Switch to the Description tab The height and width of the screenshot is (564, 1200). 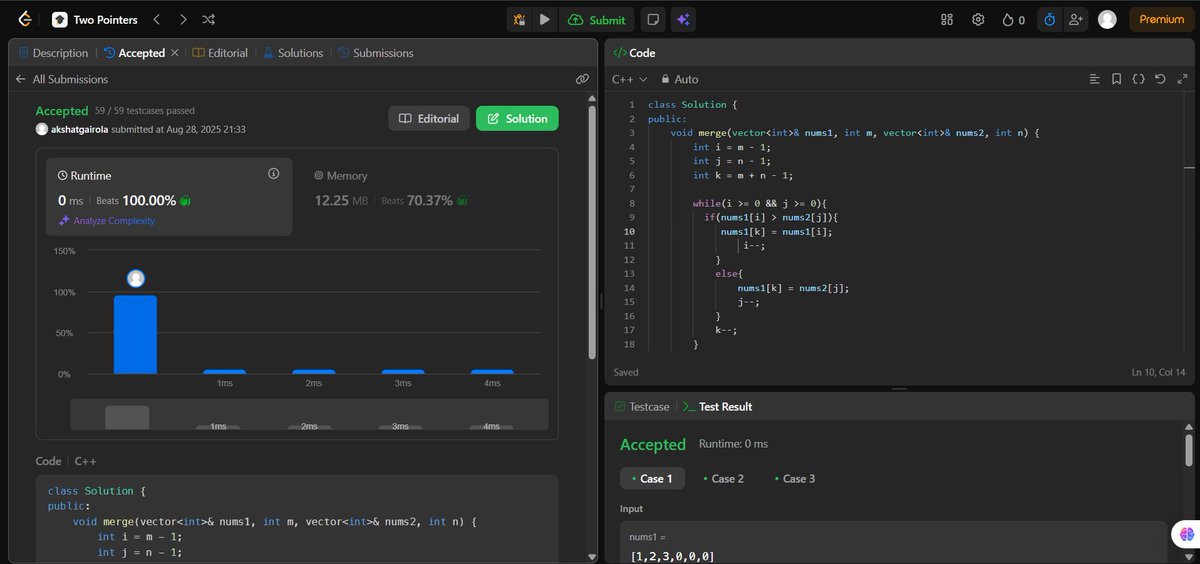coord(53,53)
